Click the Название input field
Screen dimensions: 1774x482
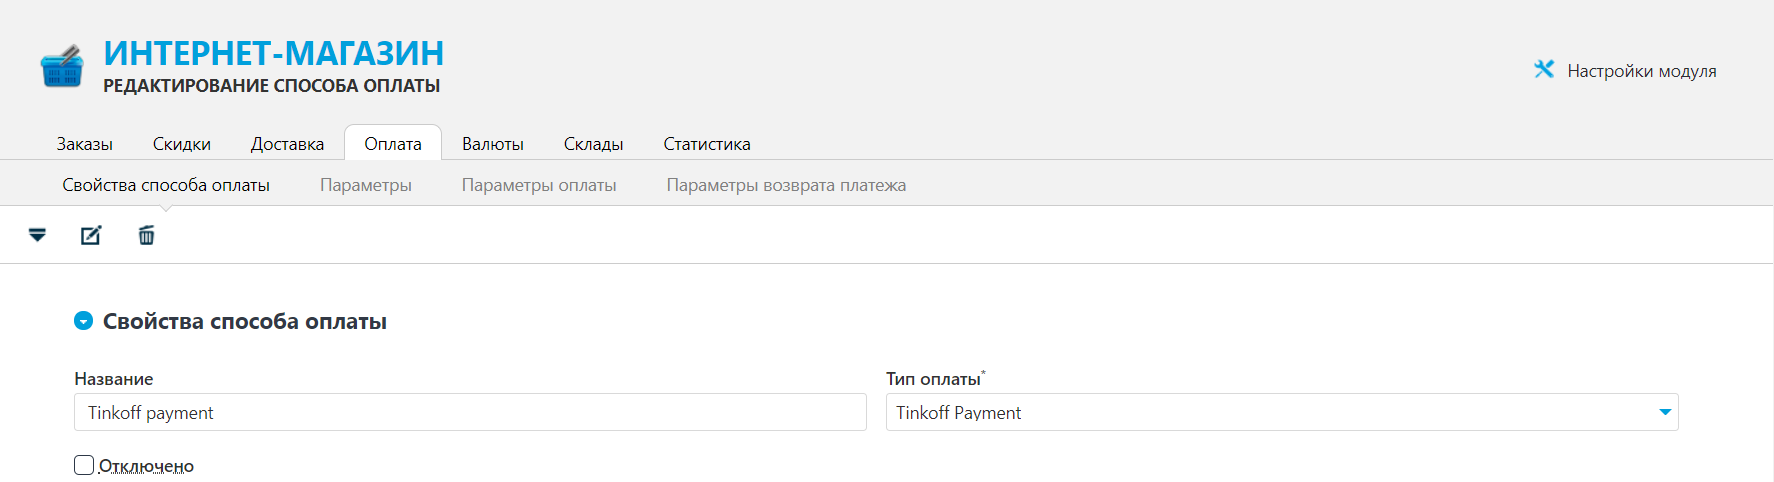point(470,412)
